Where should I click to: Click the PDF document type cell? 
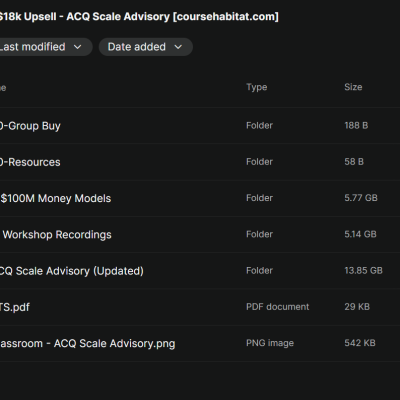coord(277,307)
